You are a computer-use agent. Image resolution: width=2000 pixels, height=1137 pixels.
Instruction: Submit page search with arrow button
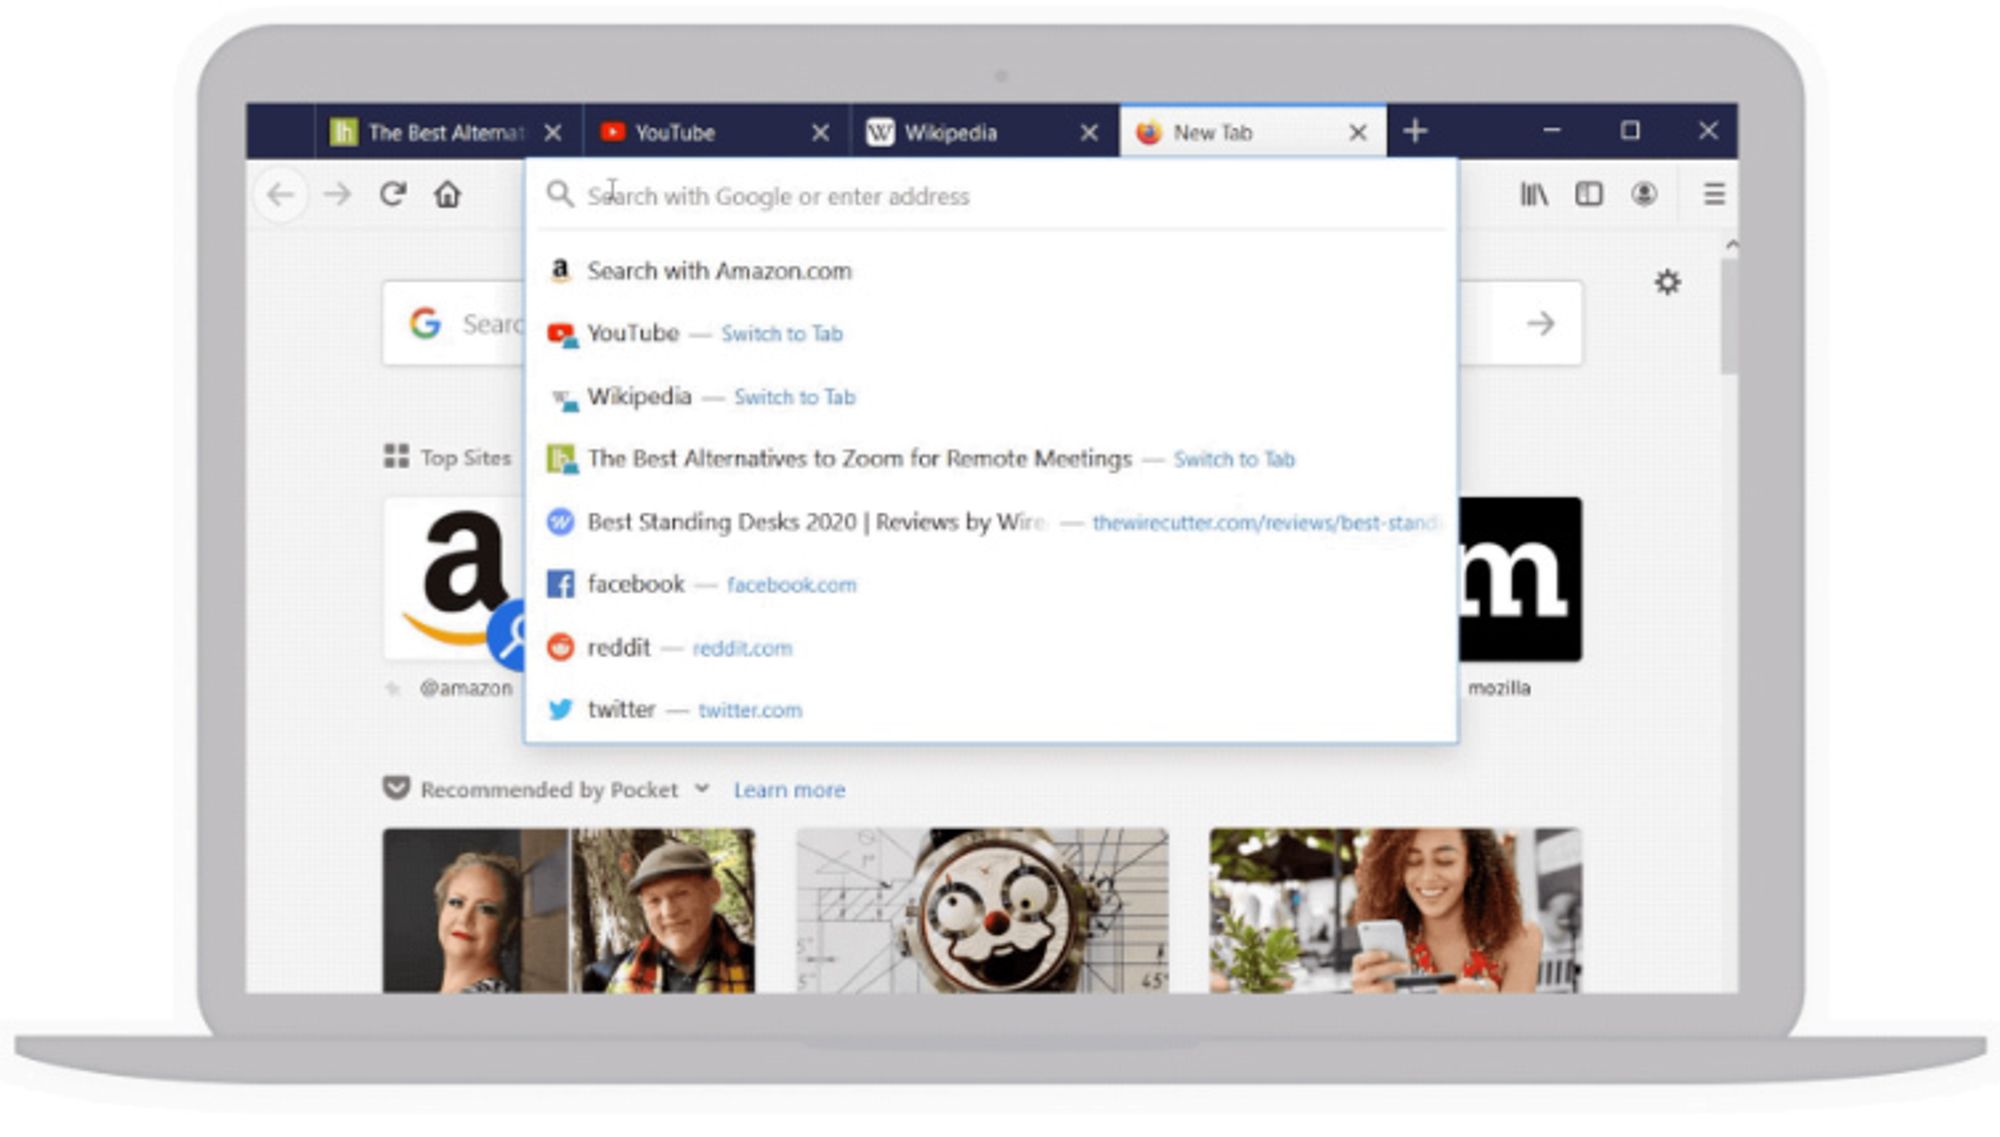pos(1540,323)
